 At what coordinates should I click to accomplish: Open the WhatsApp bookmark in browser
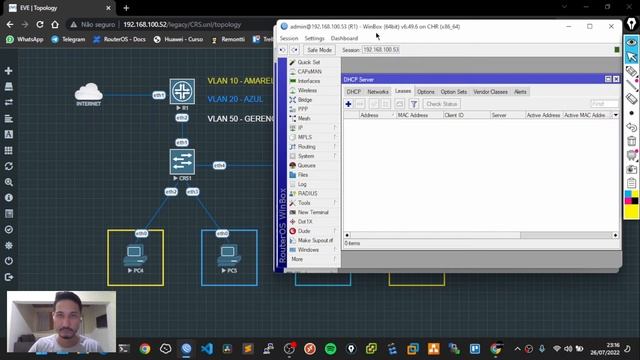point(25,39)
